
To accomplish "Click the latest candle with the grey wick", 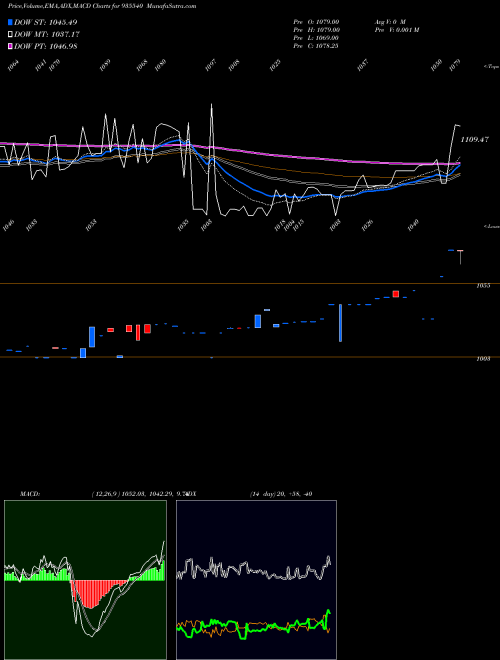I will 460,257.
